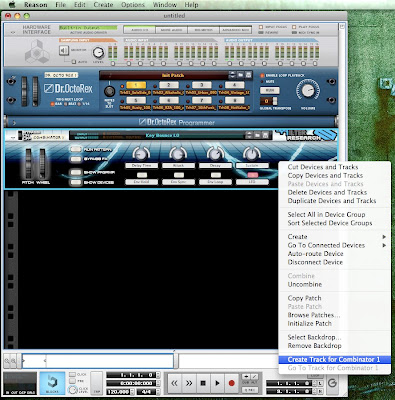Click the Combinator mod wheel
Image resolution: width=395 pixels, height=400 pixels.
[x=42, y=164]
